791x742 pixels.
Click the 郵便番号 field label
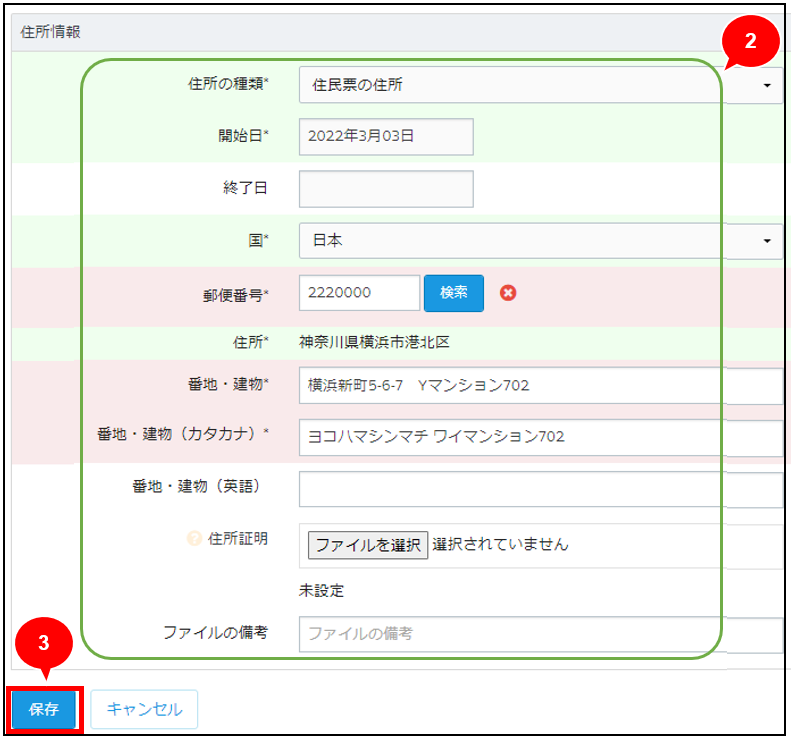pyautogui.click(x=236, y=295)
